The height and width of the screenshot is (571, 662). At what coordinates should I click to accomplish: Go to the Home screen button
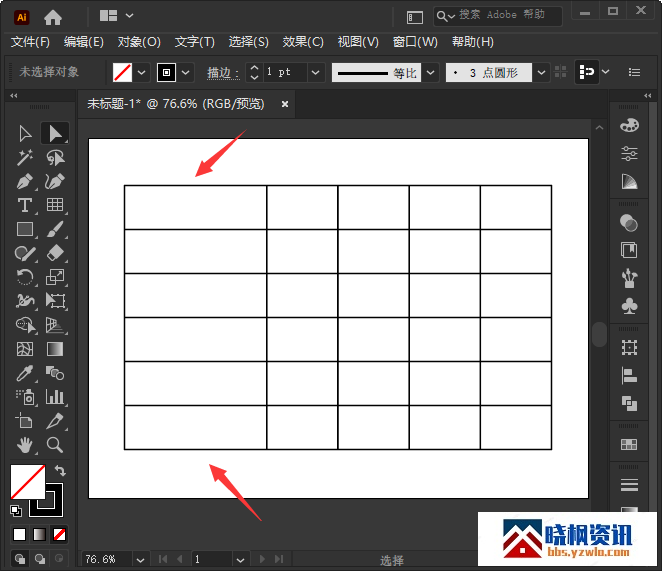tap(53, 16)
